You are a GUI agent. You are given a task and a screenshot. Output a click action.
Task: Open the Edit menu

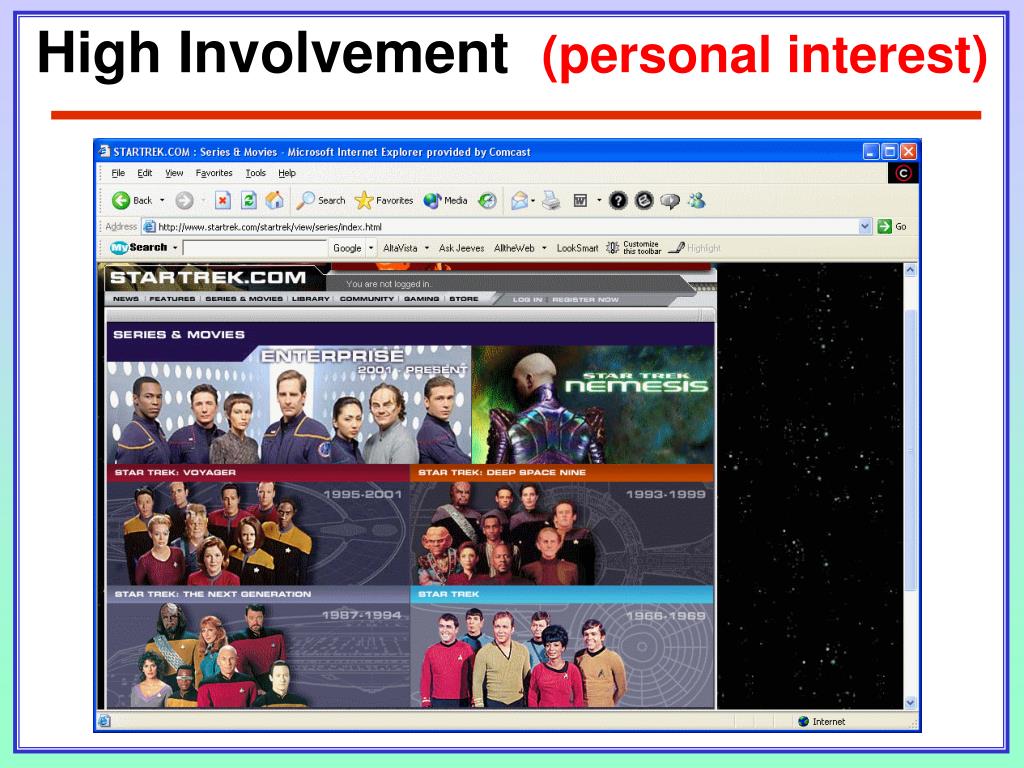click(x=144, y=173)
